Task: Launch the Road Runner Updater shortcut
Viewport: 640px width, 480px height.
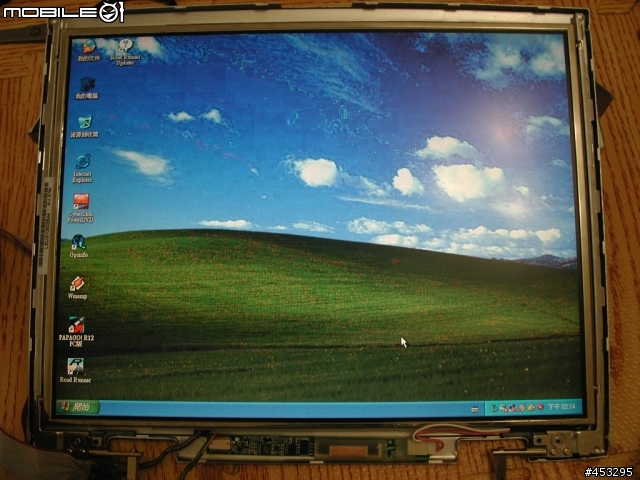Action: pos(126,52)
